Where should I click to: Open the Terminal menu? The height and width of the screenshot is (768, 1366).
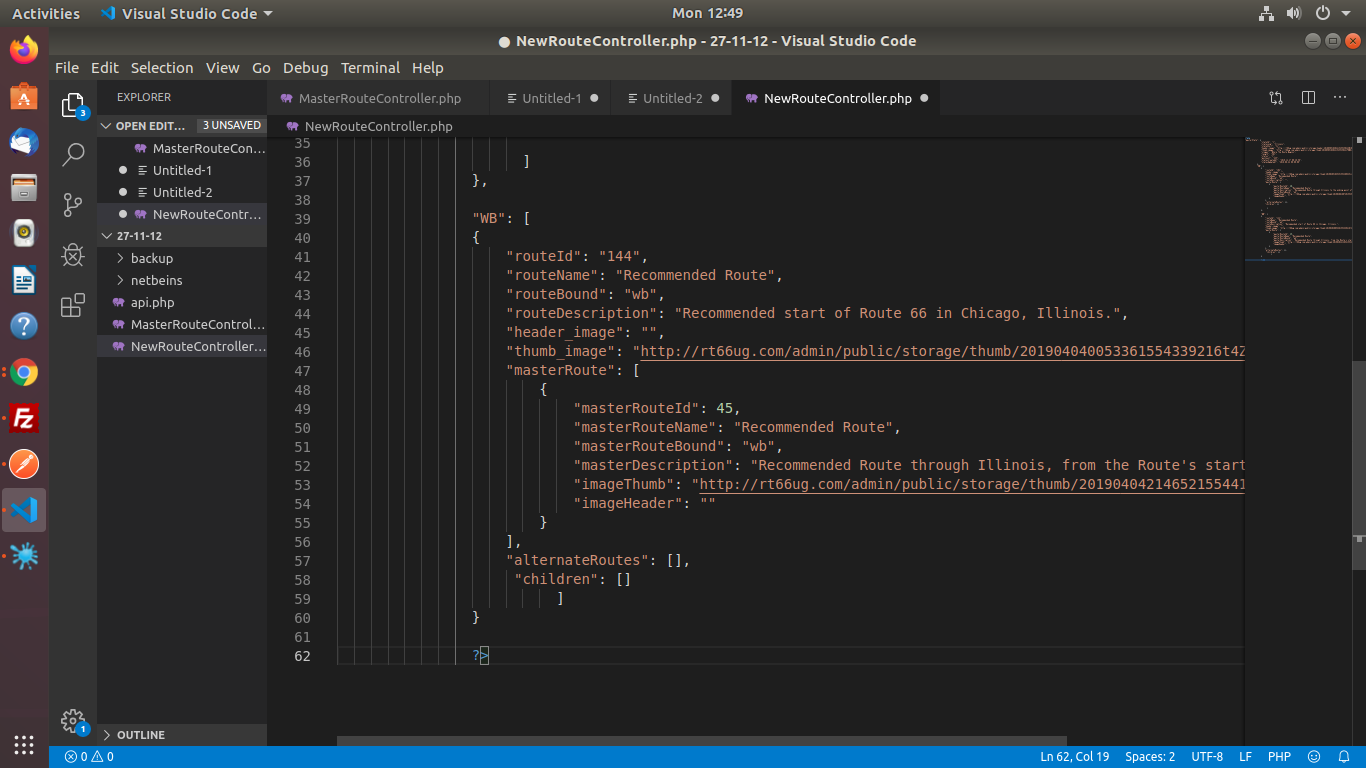(370, 68)
